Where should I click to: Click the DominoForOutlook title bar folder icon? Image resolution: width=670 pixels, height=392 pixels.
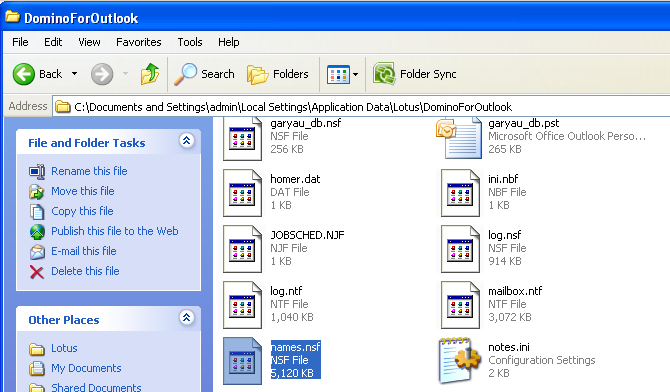pos(12,17)
